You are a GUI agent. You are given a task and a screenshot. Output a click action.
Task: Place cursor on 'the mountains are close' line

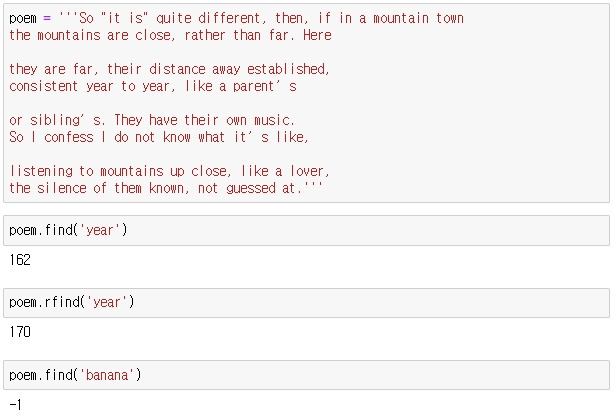(x=170, y=35)
